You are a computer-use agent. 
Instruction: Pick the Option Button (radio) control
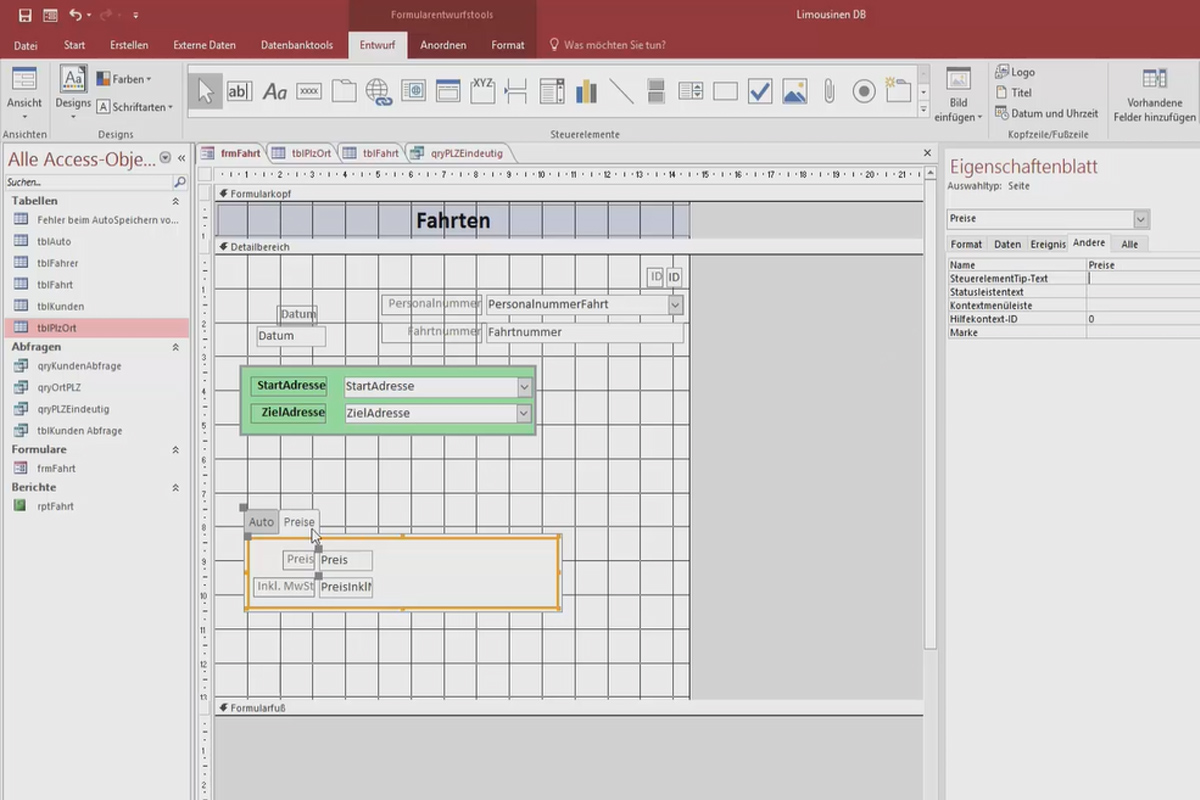pos(864,92)
